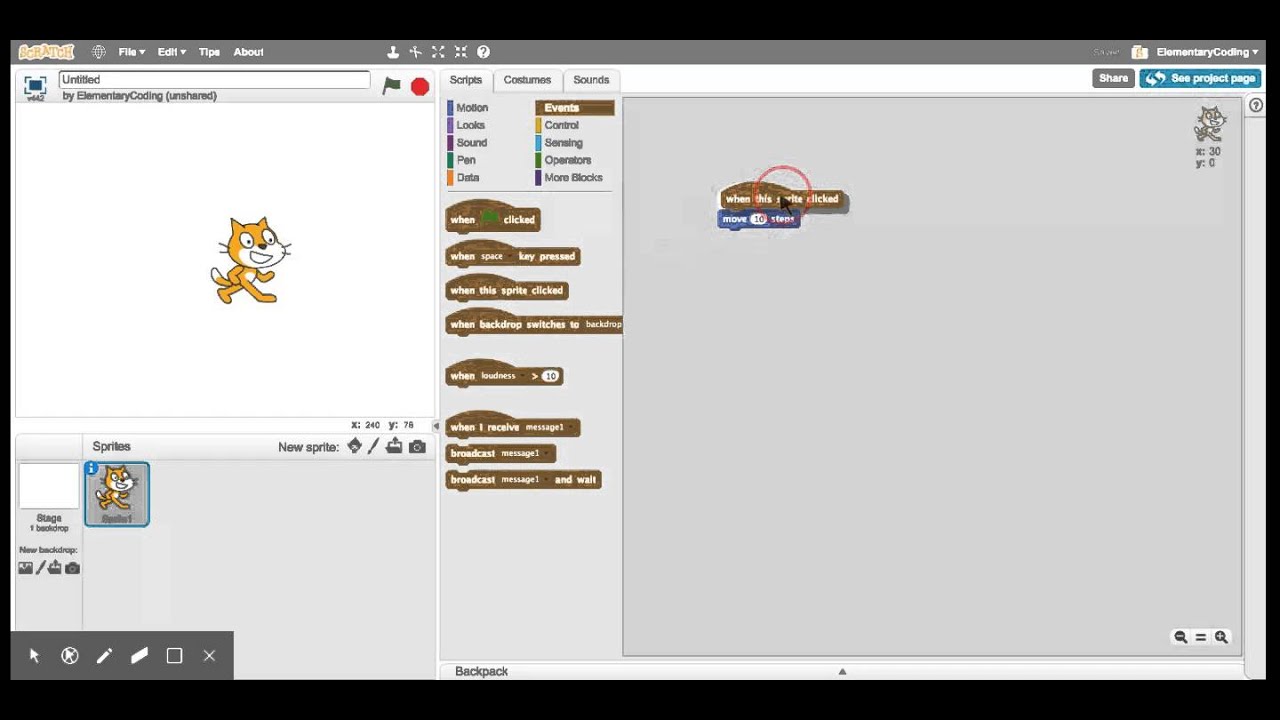
Task: Select the Sprite1 thumbnail
Action: coord(117,494)
